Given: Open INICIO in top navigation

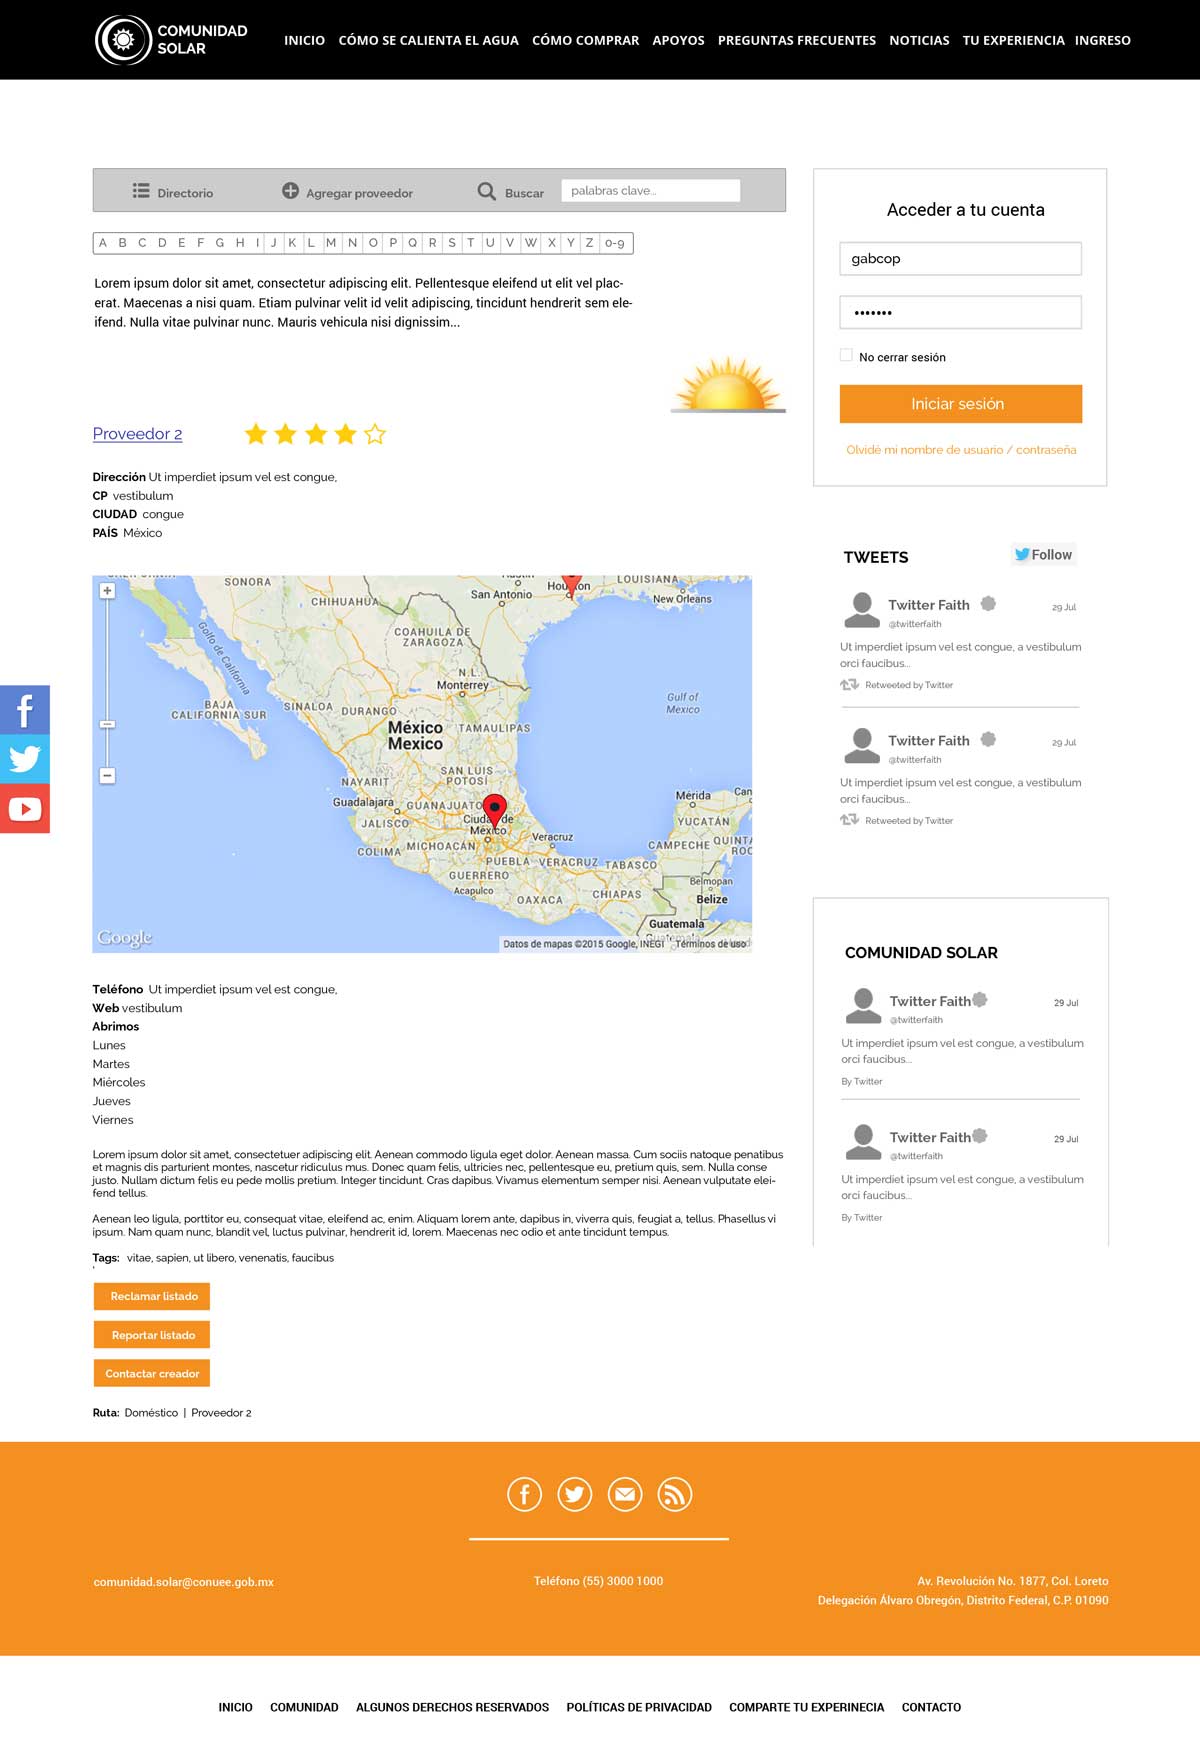Looking at the screenshot, I should pos(304,41).
